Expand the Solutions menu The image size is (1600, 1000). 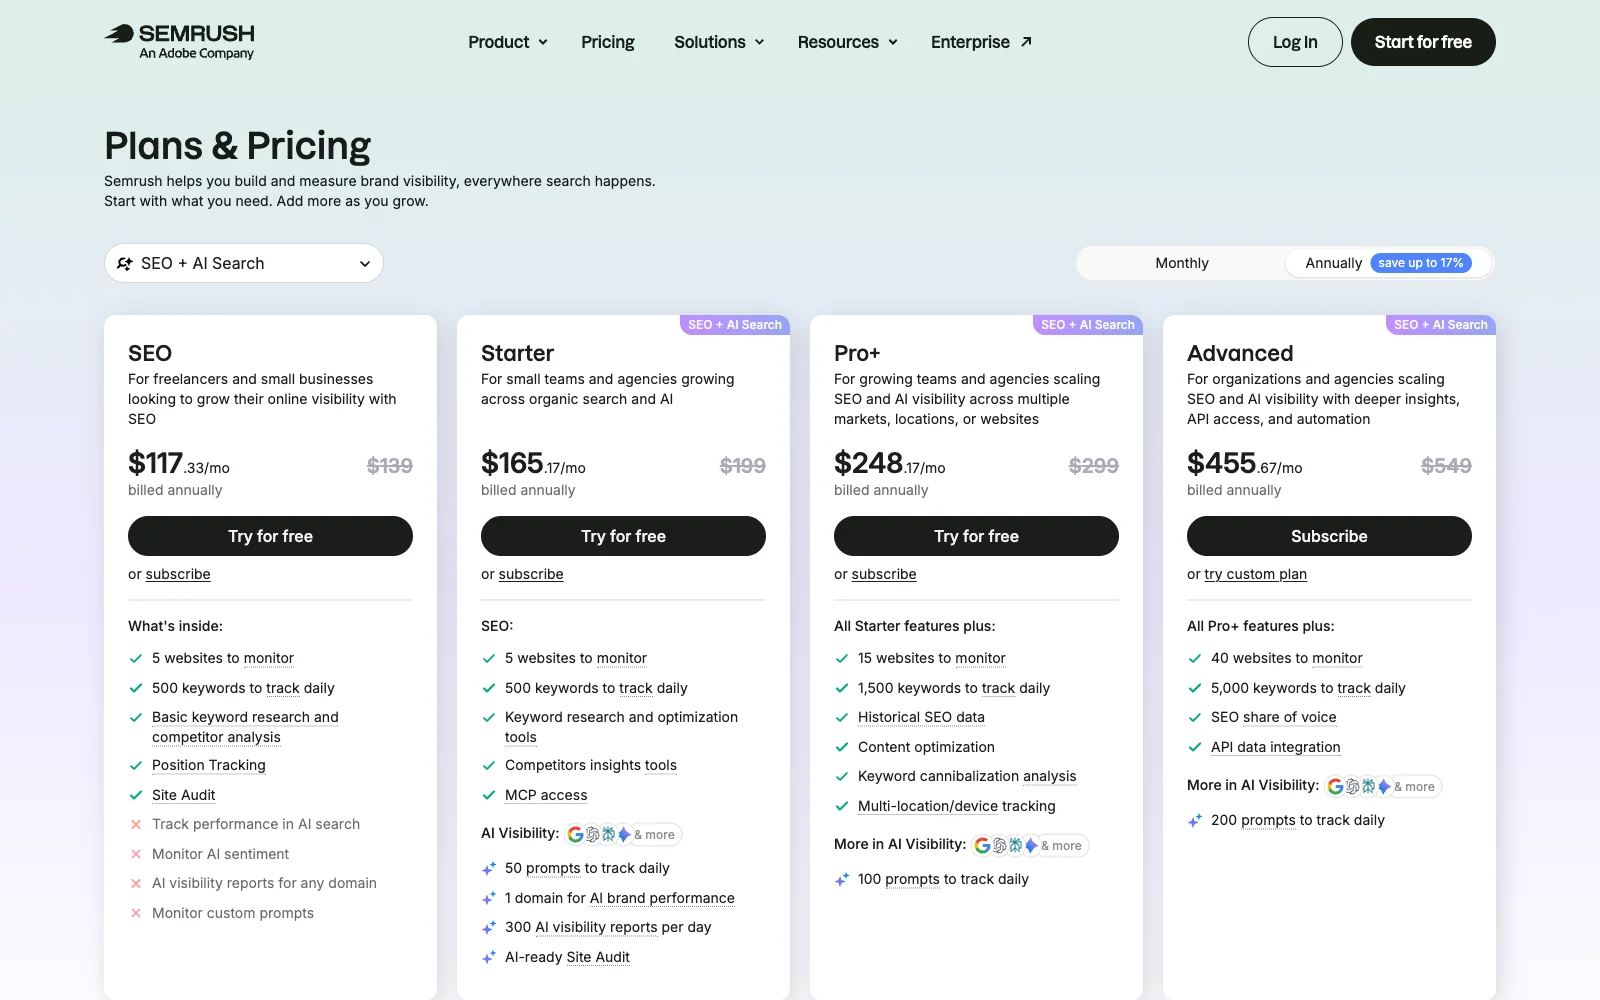pos(719,42)
